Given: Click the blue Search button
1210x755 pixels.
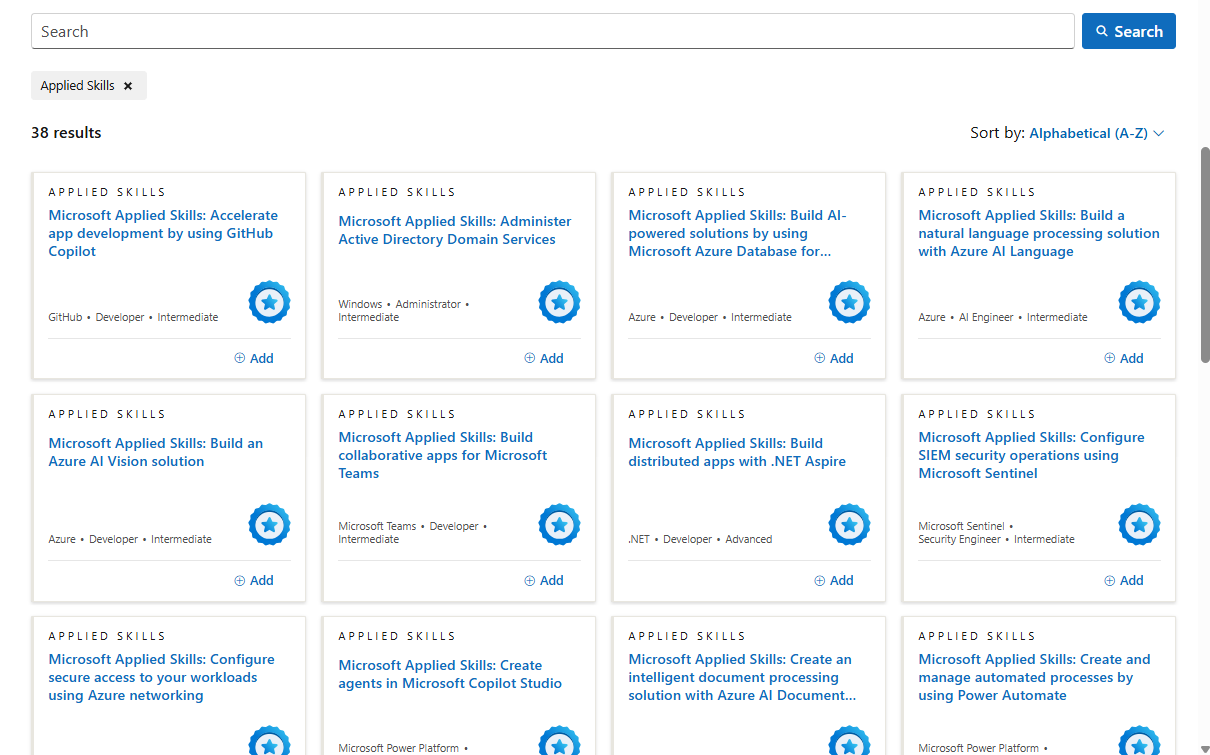Looking at the screenshot, I should pos(1128,31).
